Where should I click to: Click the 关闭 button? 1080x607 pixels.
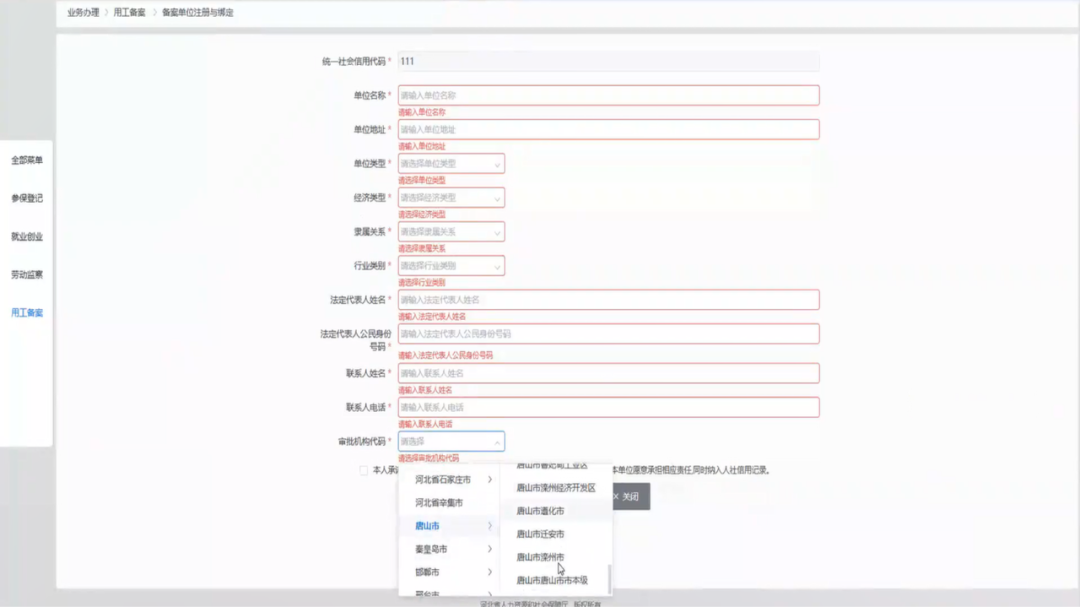tap(628, 496)
